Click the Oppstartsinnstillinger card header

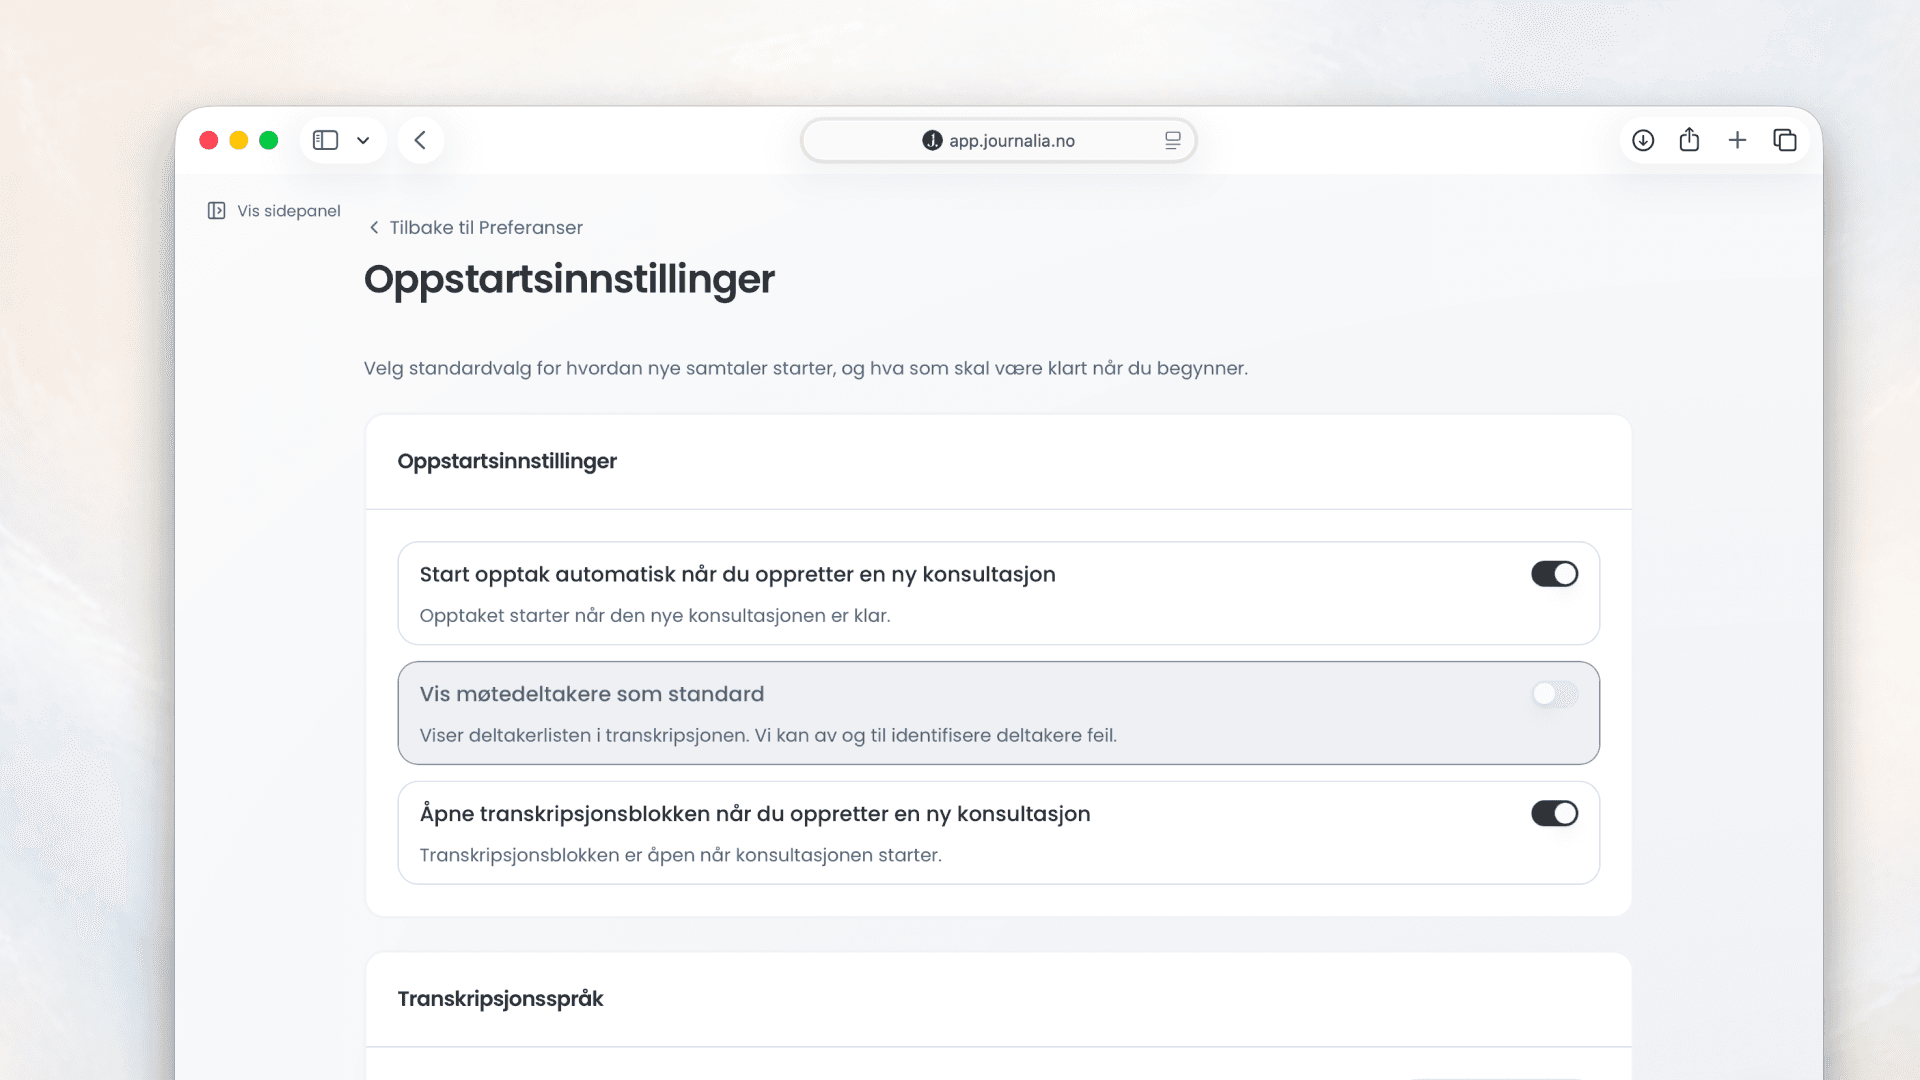tap(507, 461)
